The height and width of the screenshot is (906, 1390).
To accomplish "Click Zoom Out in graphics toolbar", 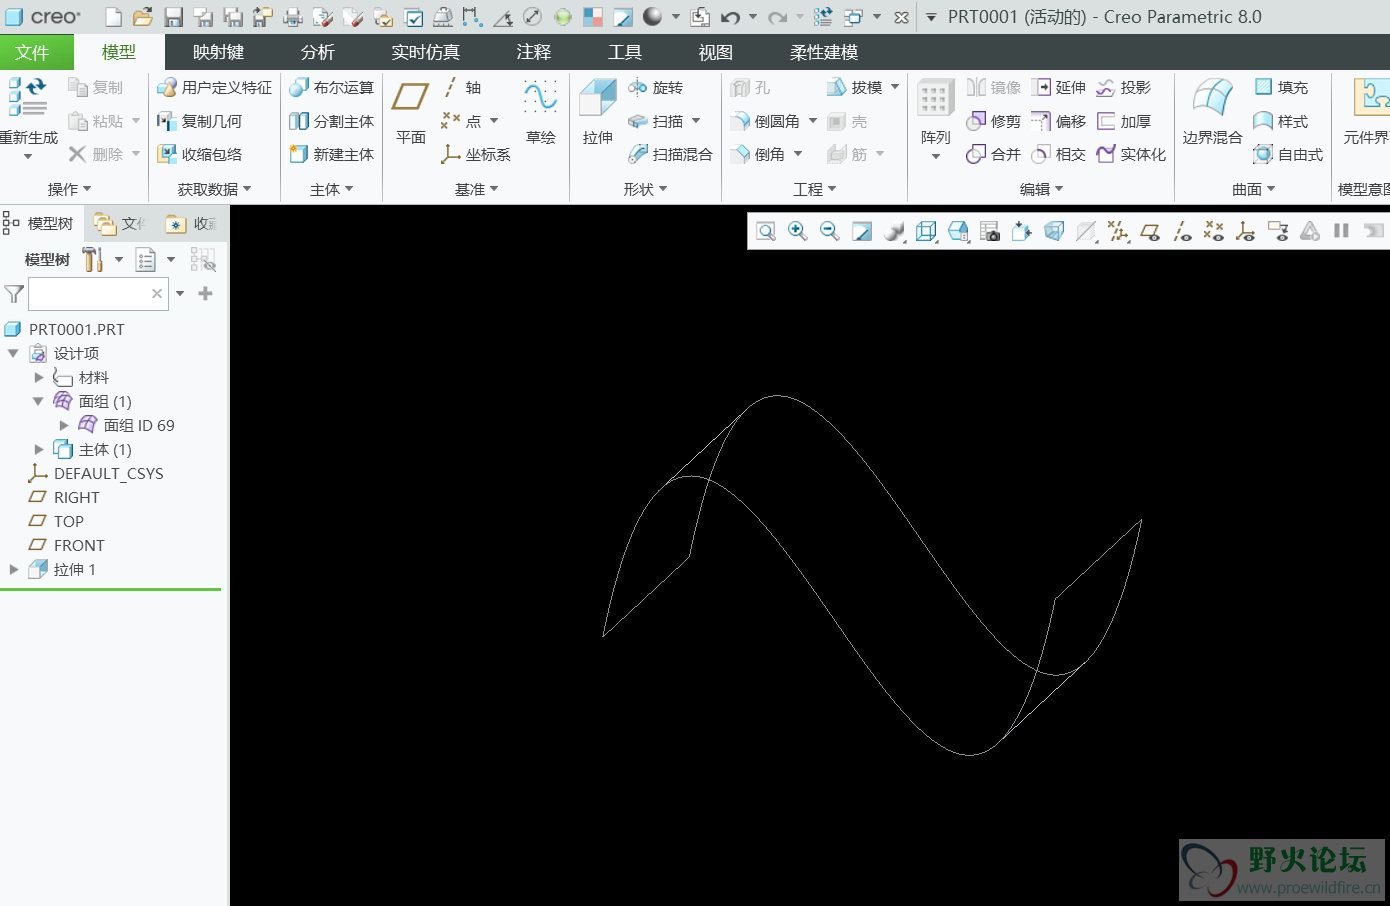I will (x=829, y=232).
